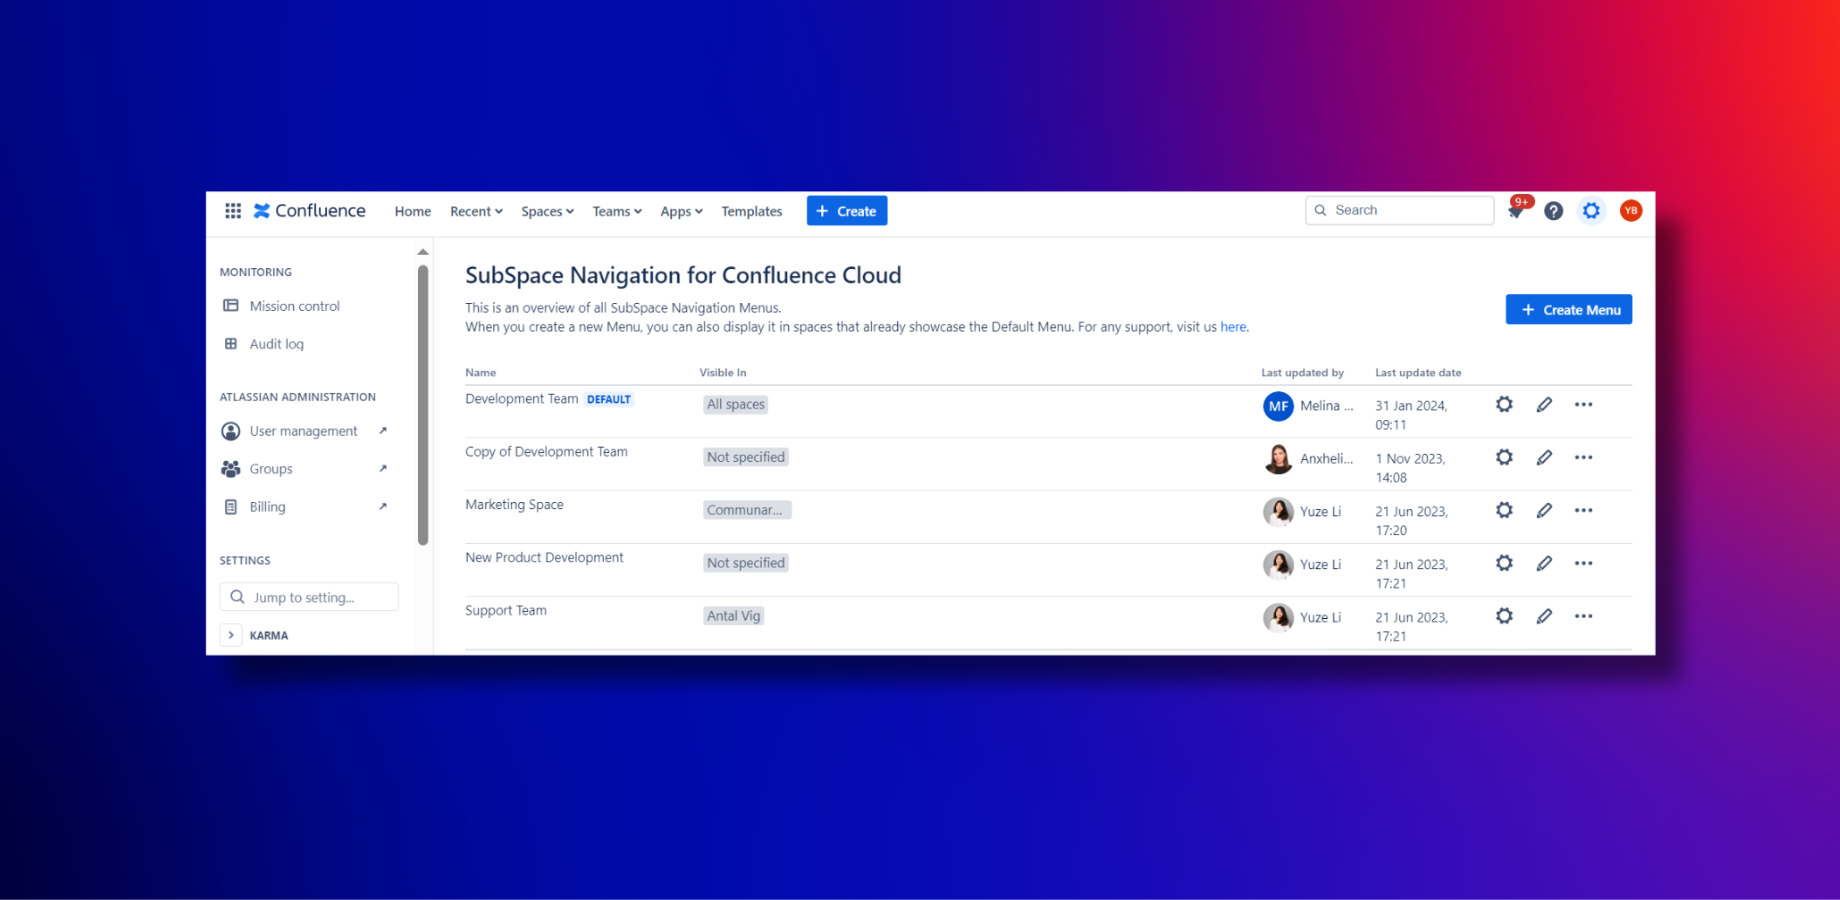Screen dimensions: 1840x900
Task: Click the 'Antal Vig' space tag
Action: [x=734, y=616]
